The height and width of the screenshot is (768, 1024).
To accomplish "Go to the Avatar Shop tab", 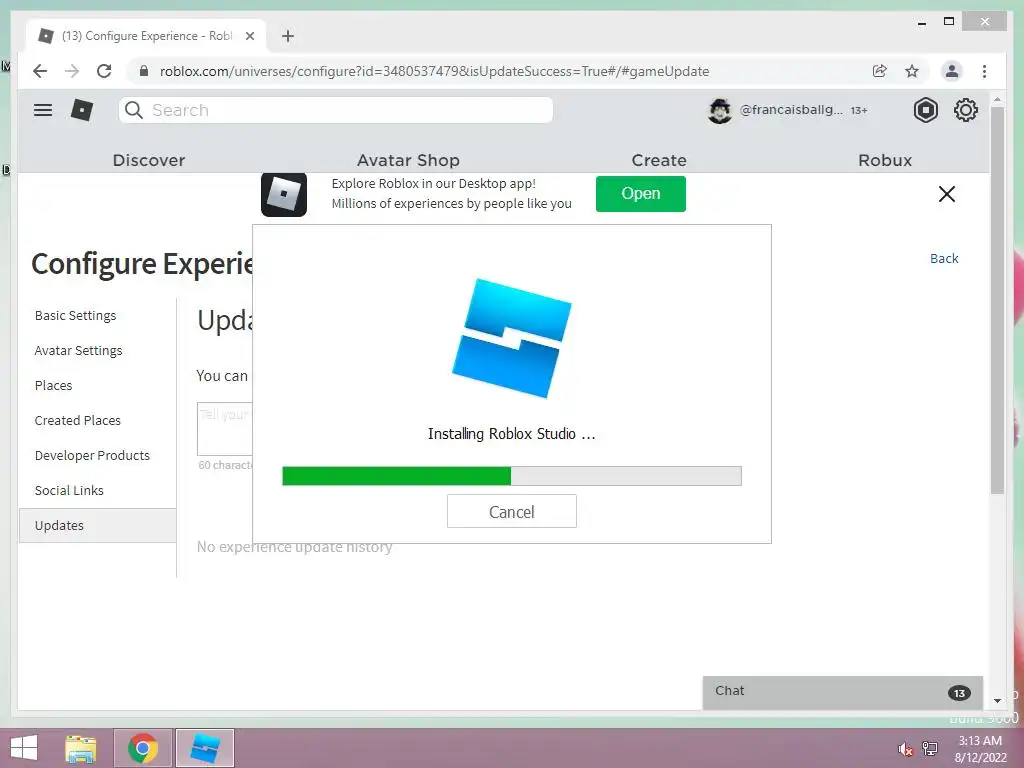I will point(408,160).
